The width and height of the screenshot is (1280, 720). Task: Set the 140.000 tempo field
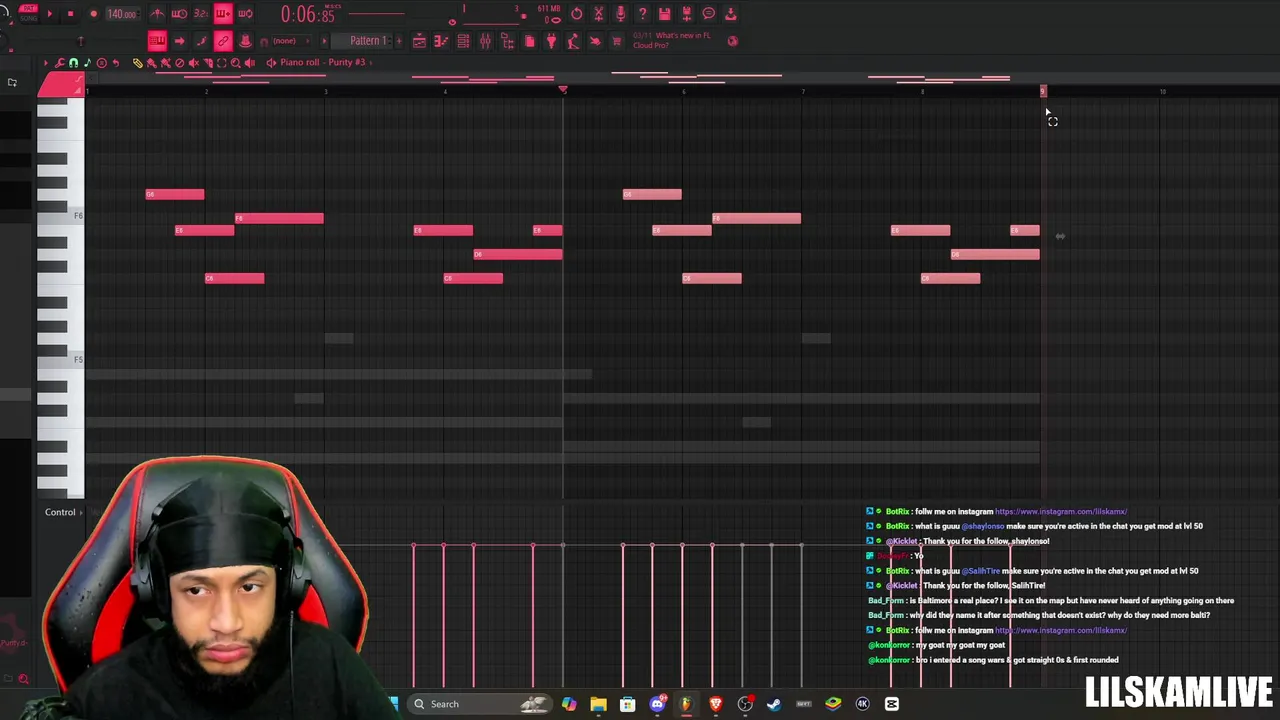[123, 14]
